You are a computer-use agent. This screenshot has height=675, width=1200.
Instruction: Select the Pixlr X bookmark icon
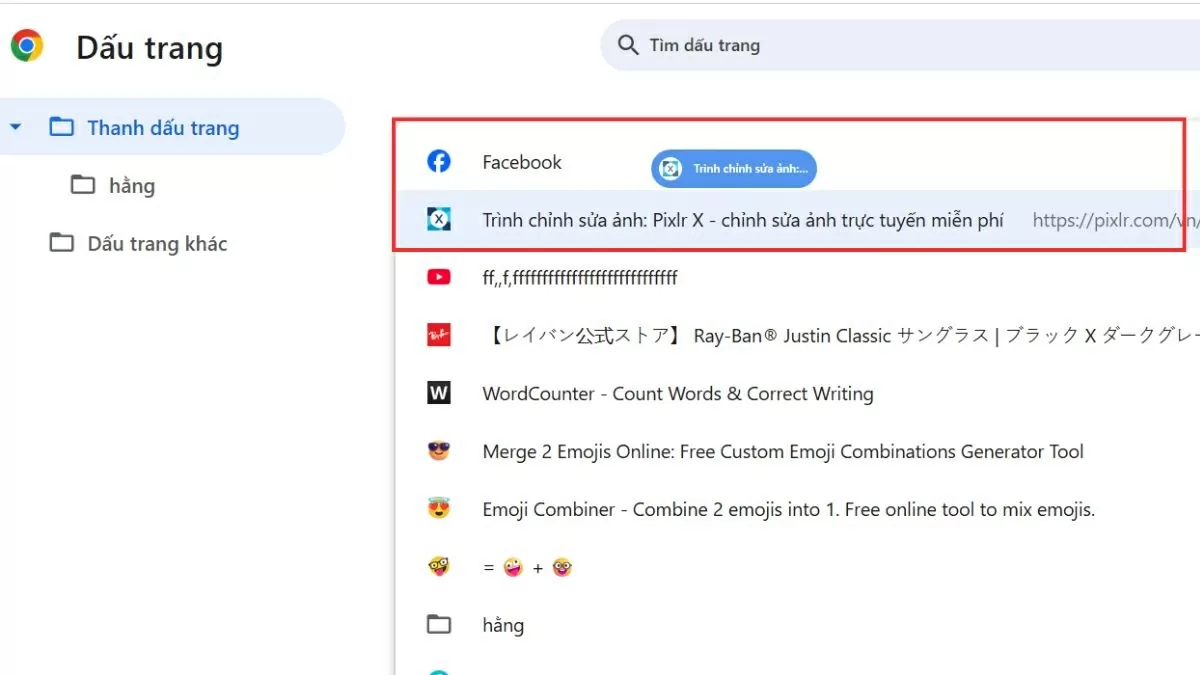point(439,219)
